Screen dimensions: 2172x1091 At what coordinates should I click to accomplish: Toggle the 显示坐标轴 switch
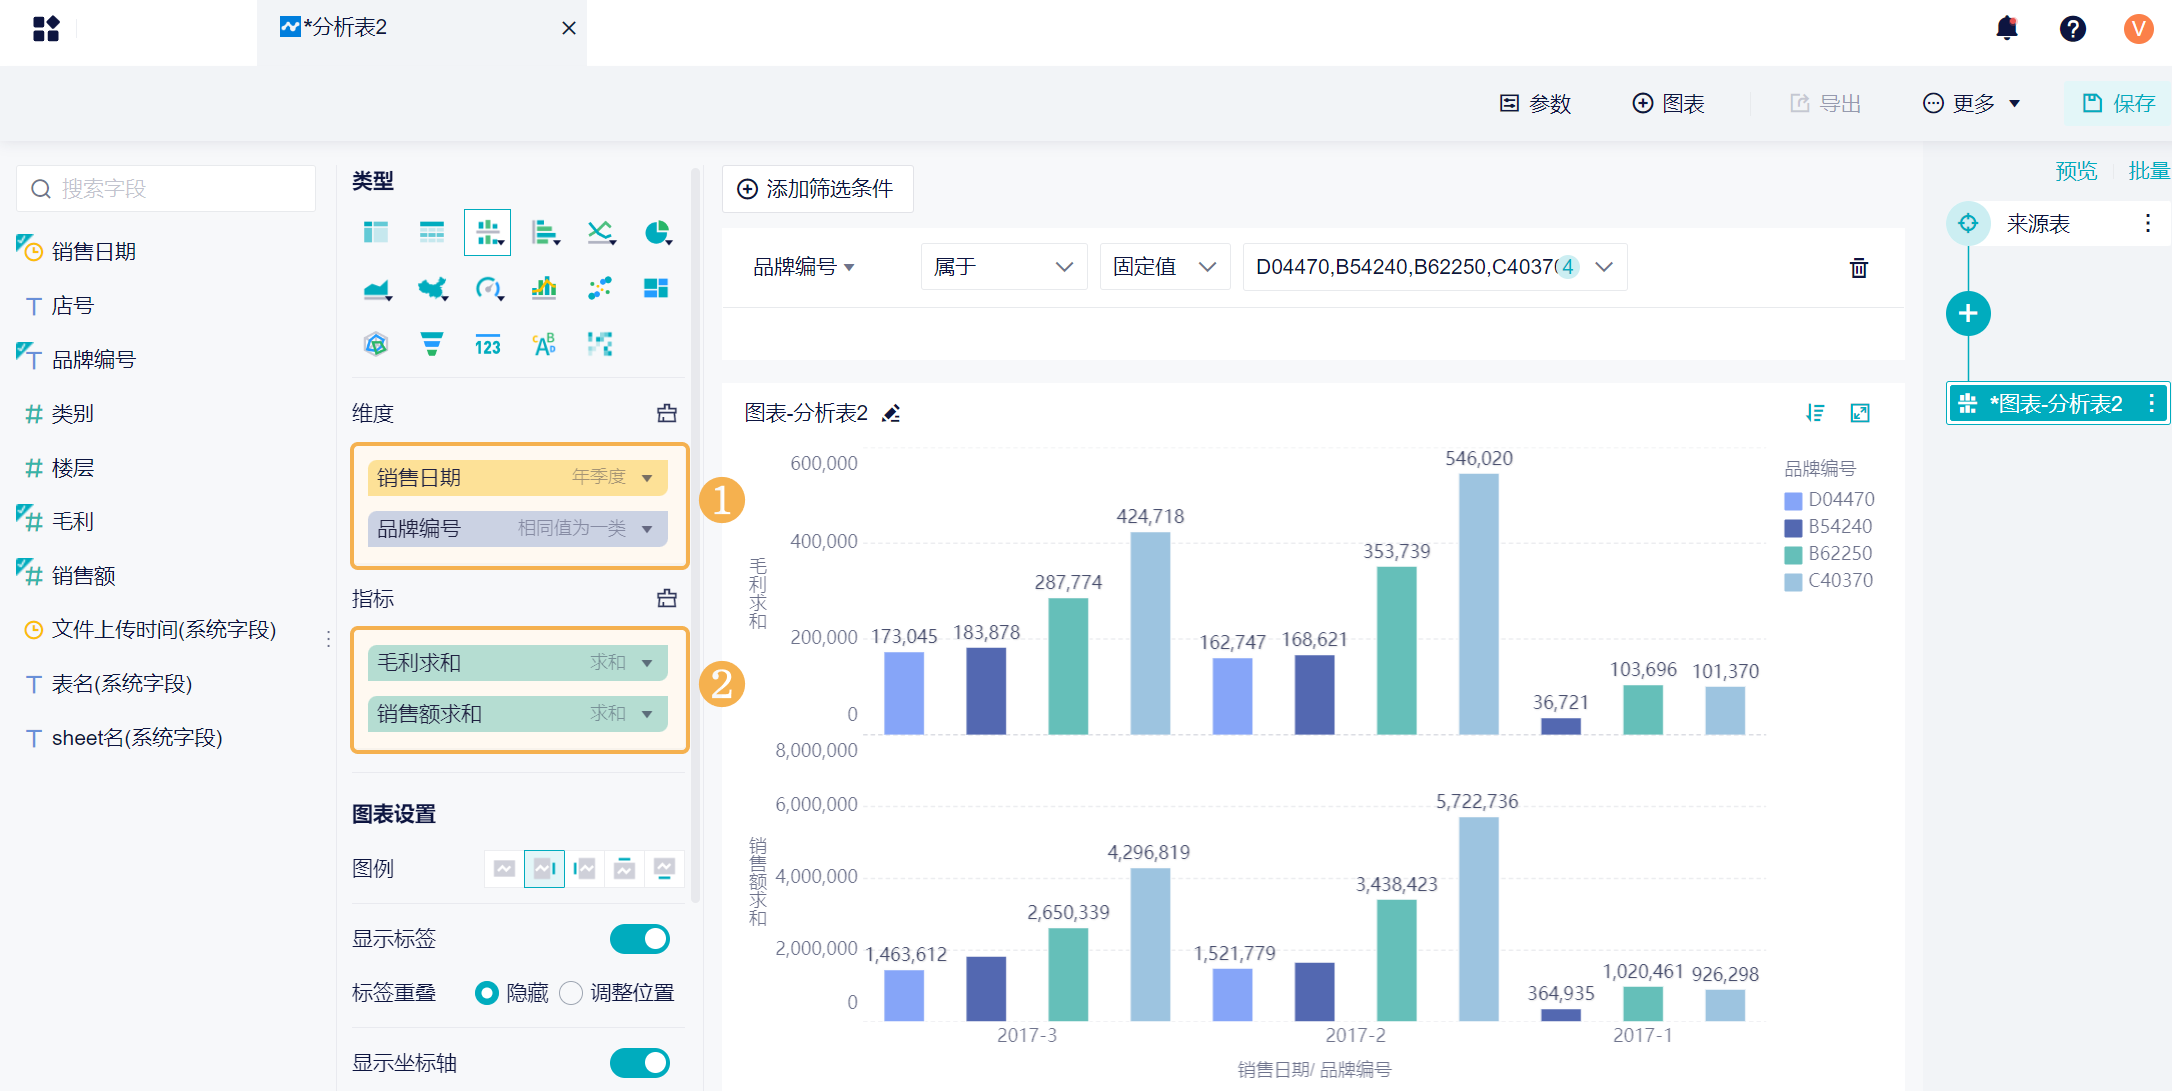[640, 1063]
